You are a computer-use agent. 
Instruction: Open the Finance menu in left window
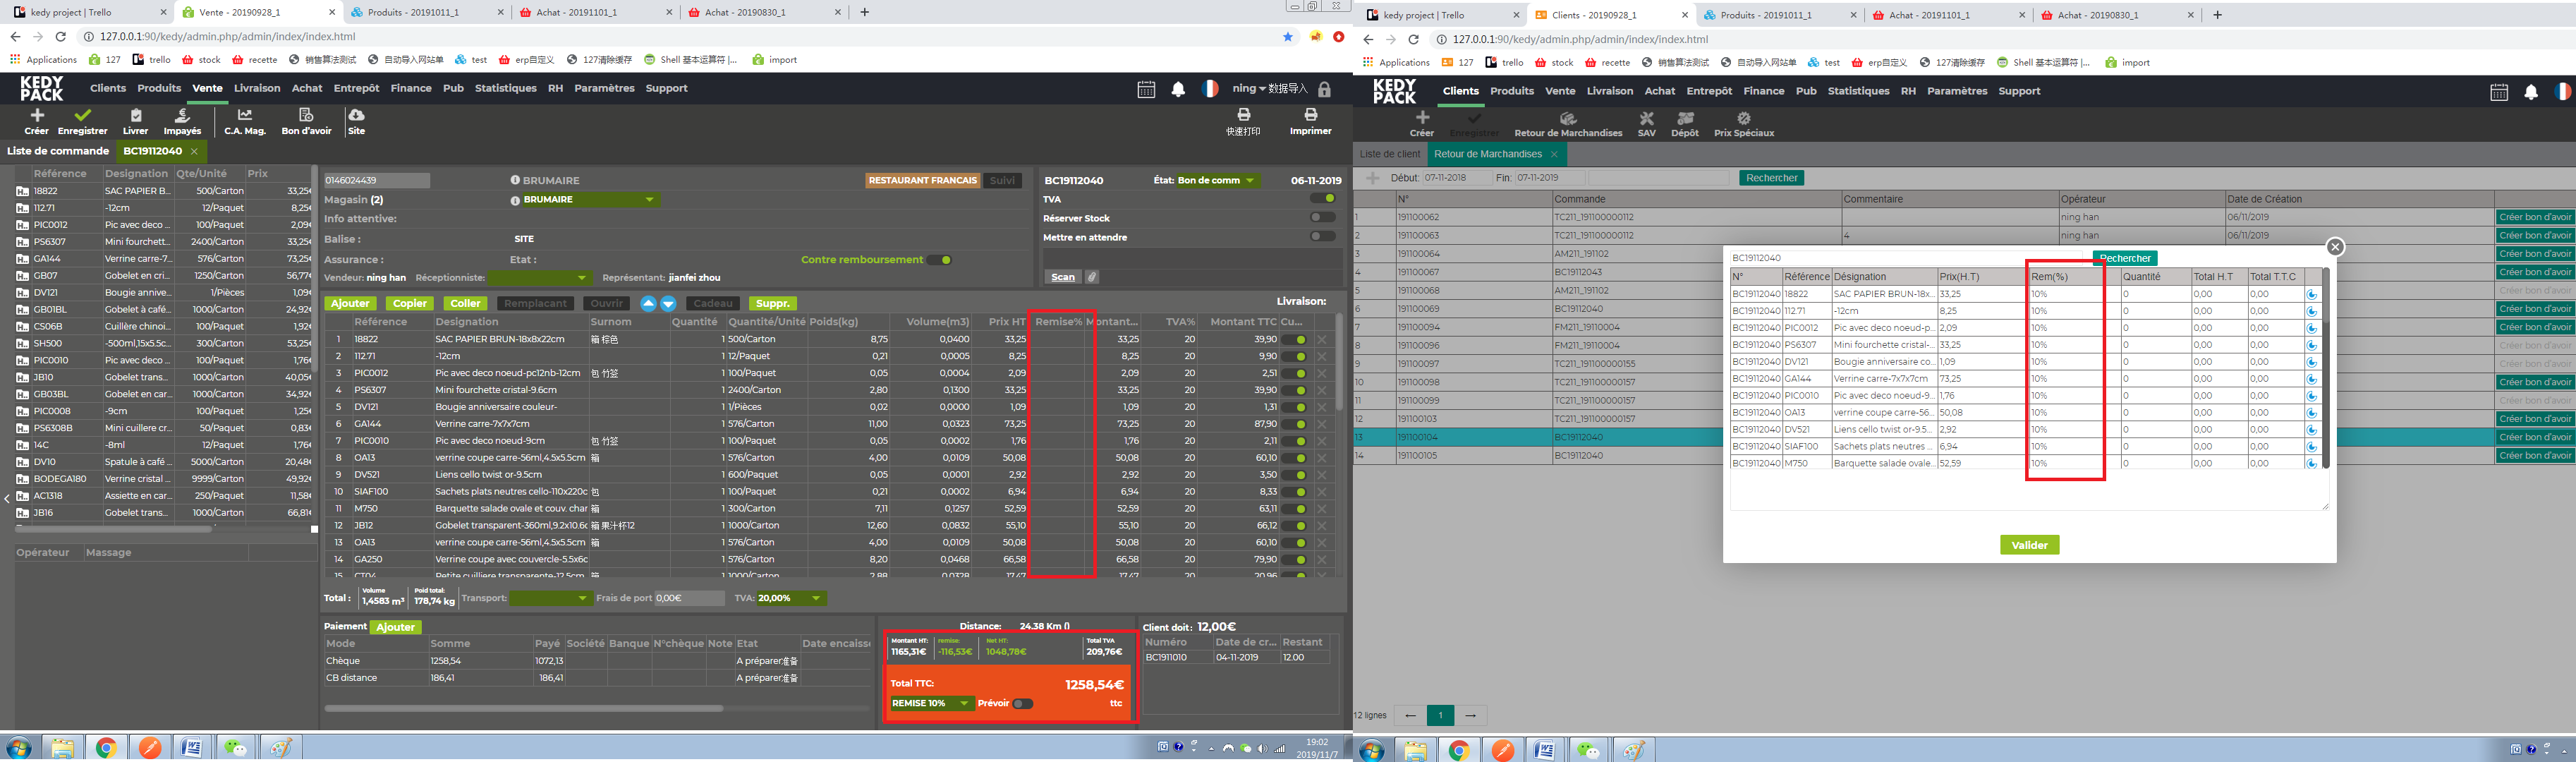click(411, 88)
